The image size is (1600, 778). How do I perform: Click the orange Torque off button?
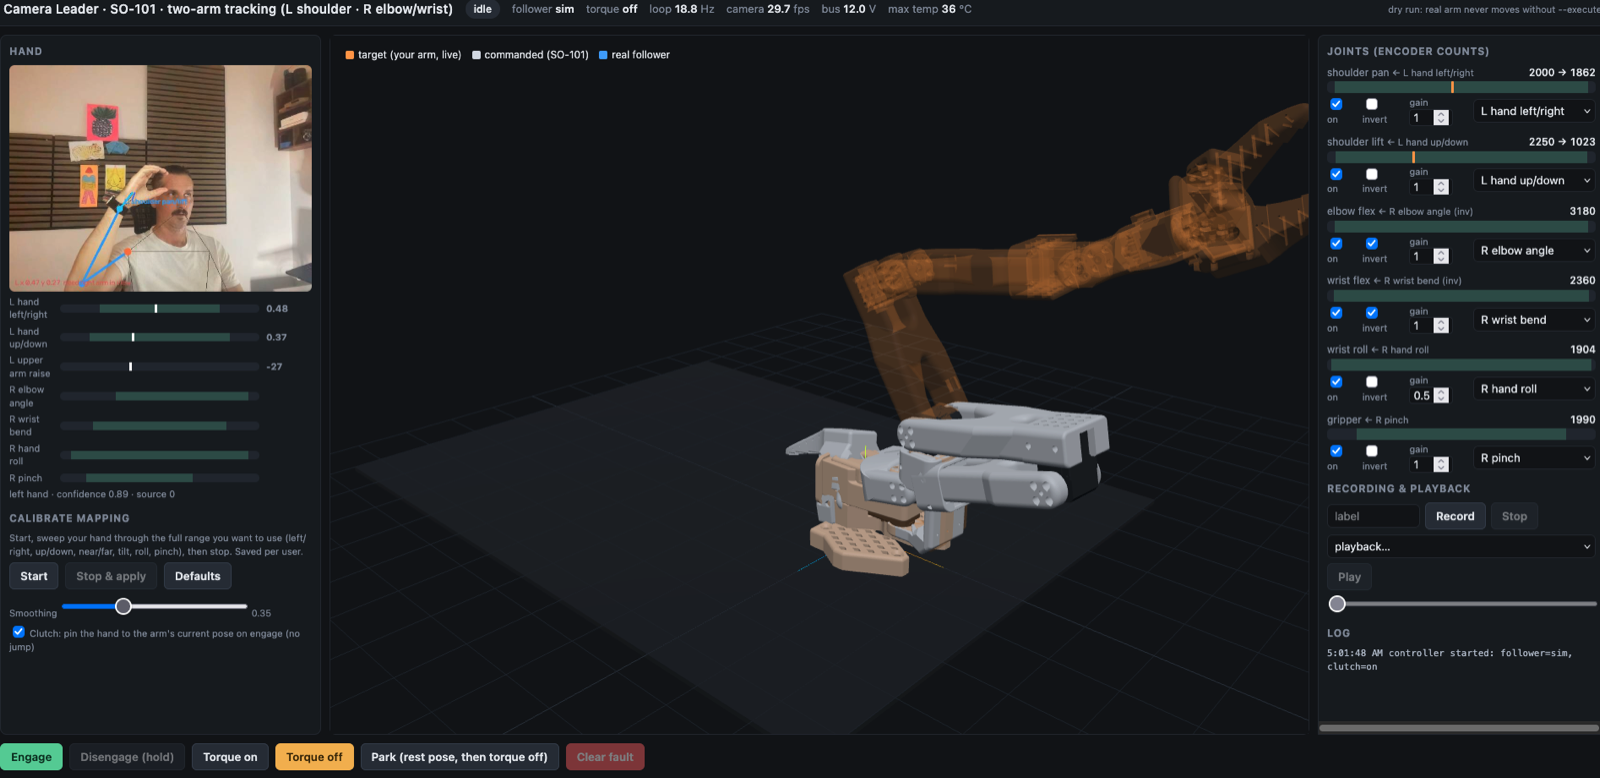click(314, 757)
